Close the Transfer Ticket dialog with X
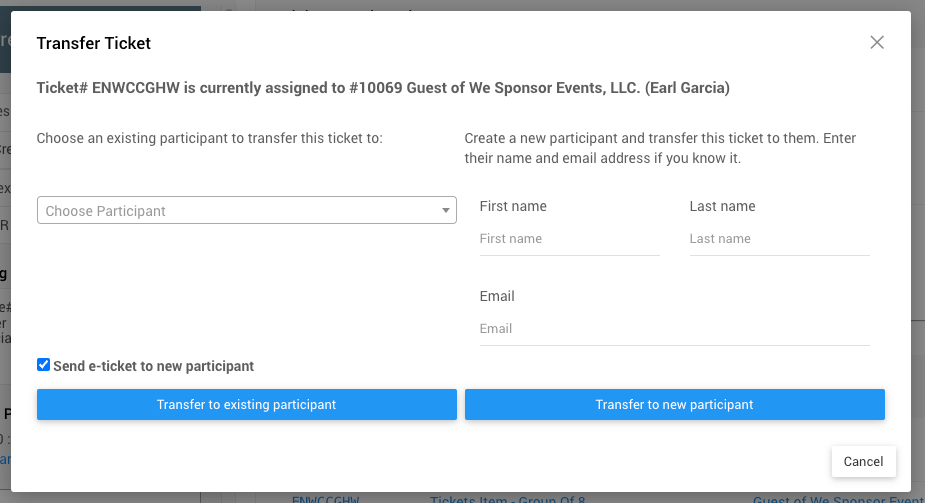 coord(877,42)
